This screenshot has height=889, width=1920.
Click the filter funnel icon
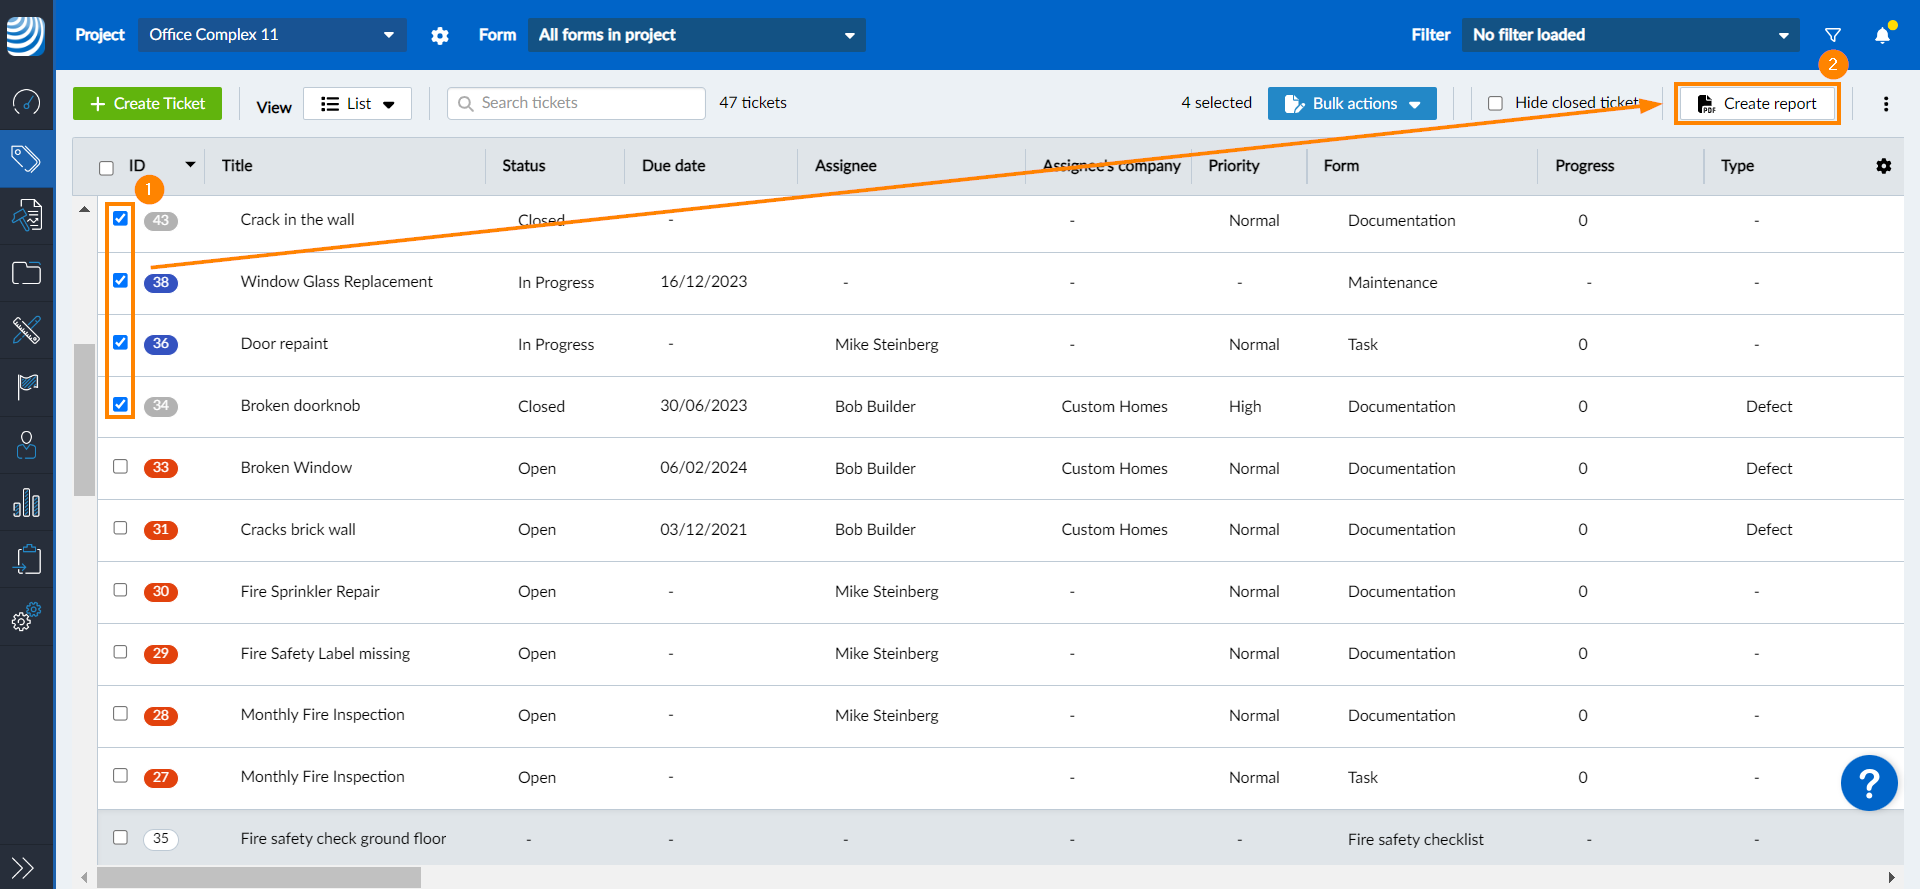point(1833,35)
